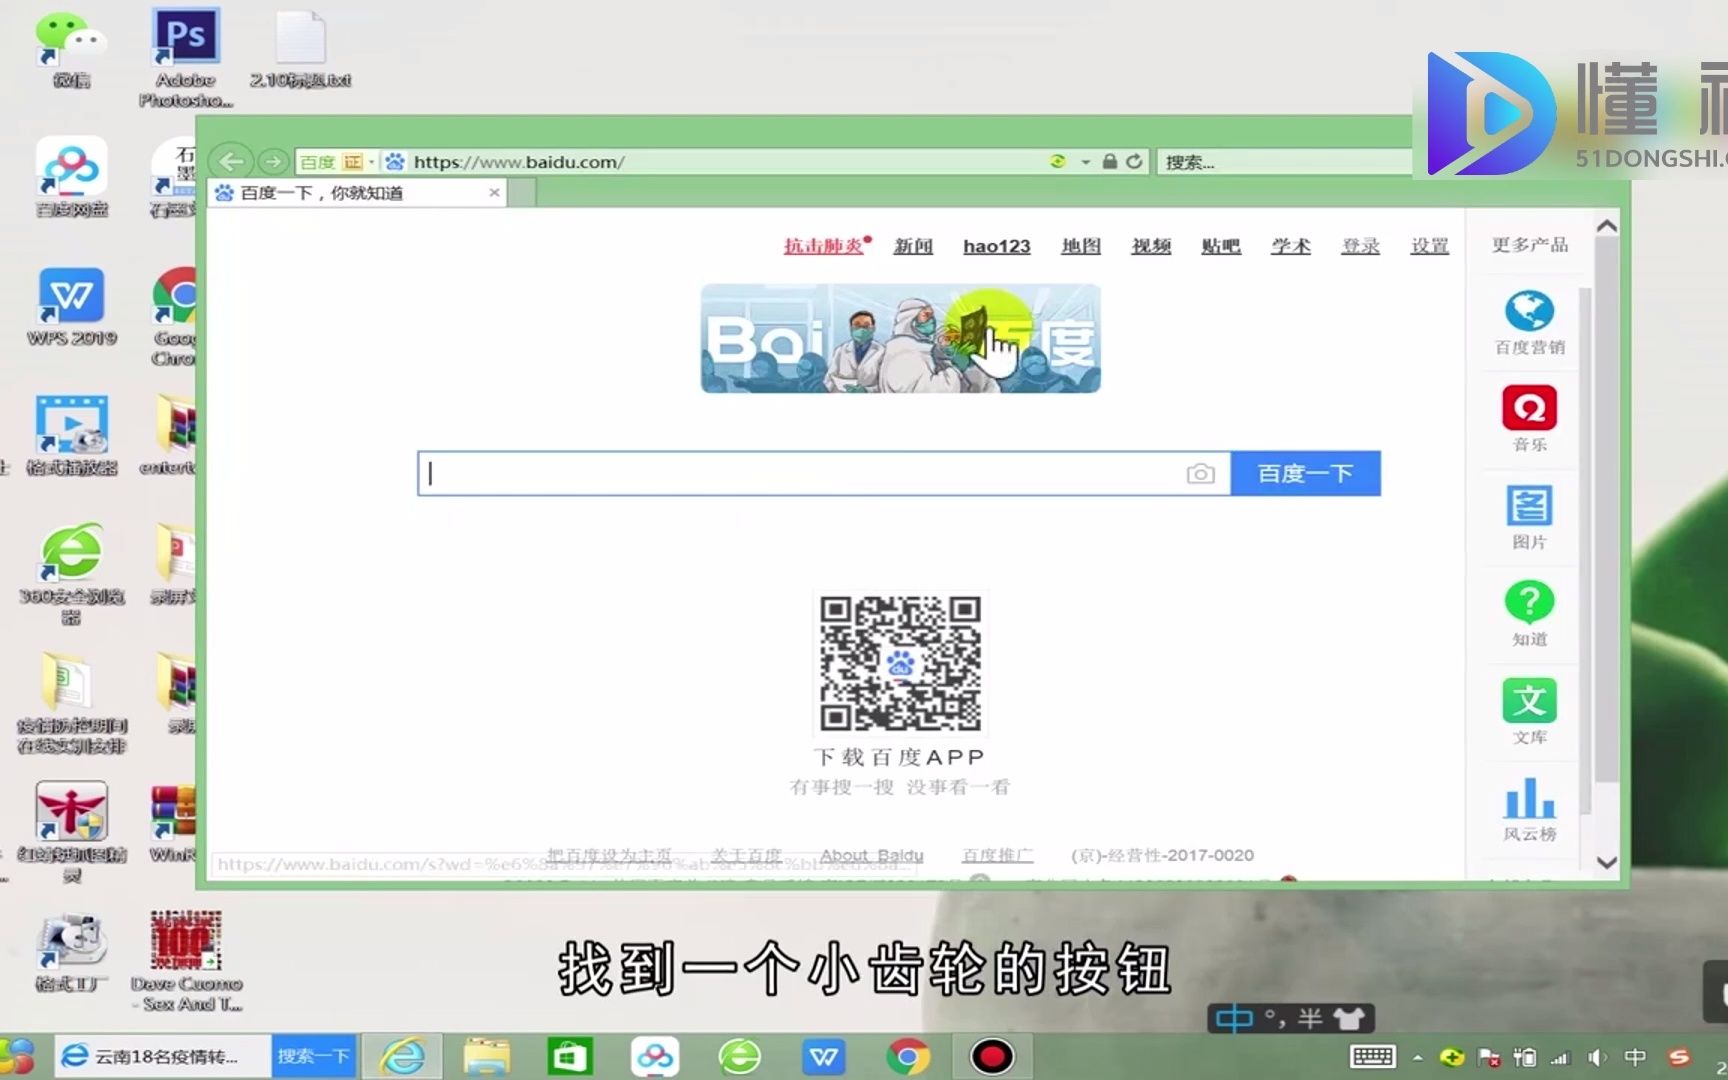Open the 地图 link
The height and width of the screenshot is (1080, 1728).
pos(1081,246)
